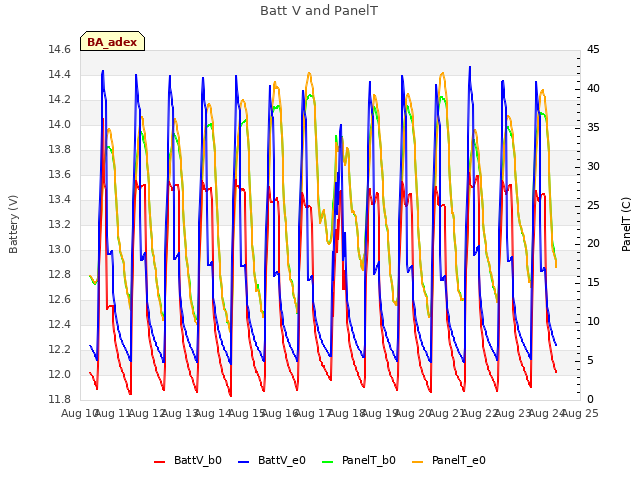Click the Battery (V) axis title

(x=13, y=224)
